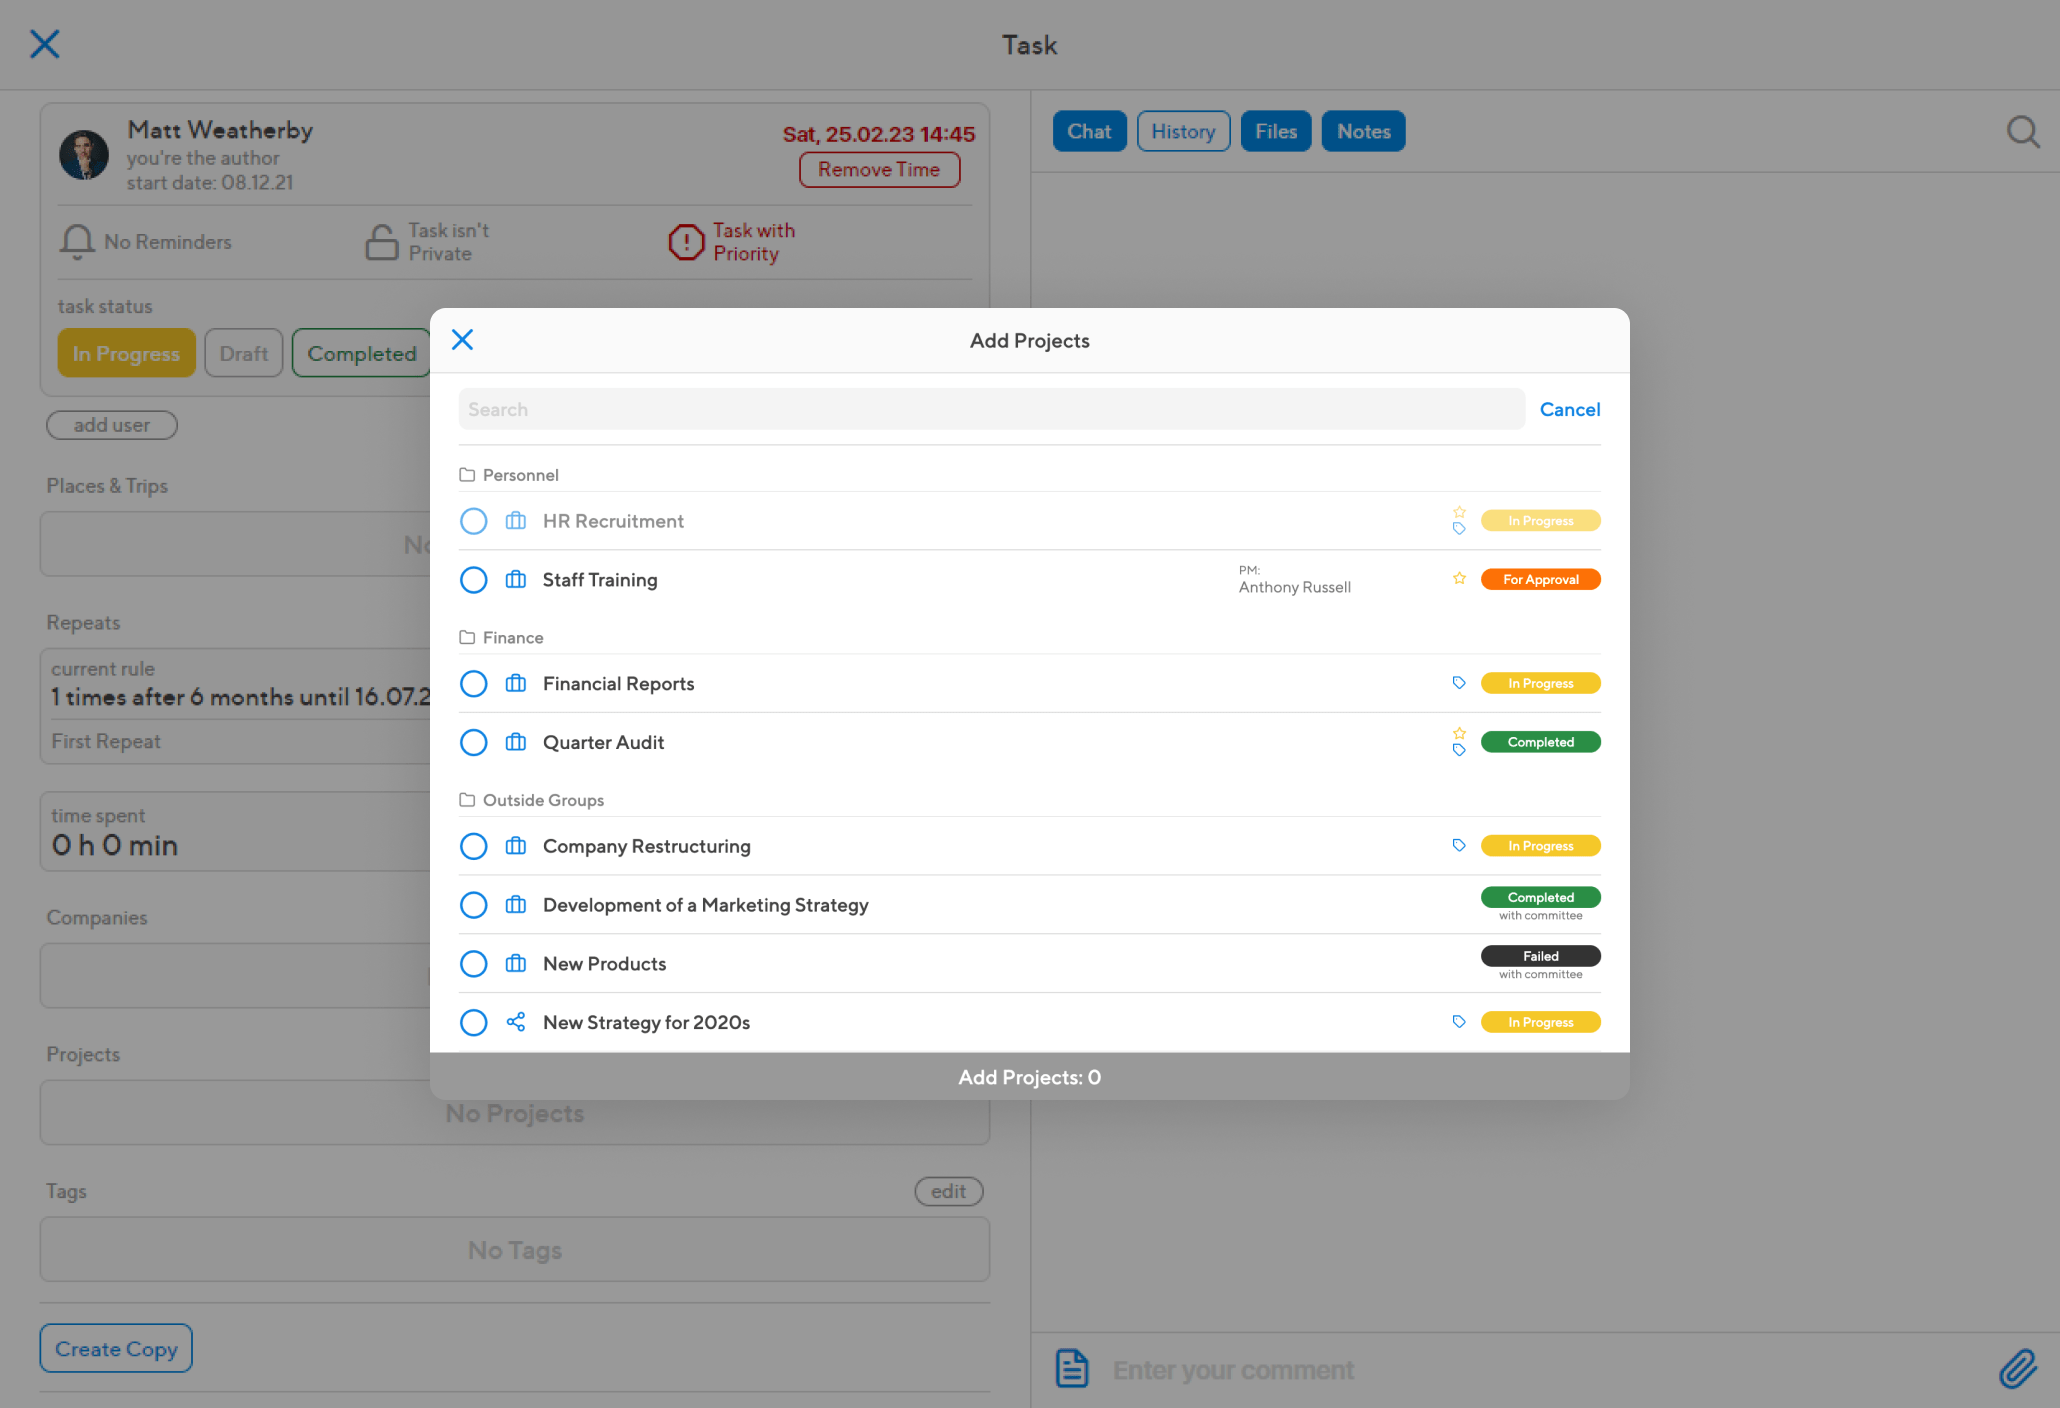Click the For Approval status badge
This screenshot has height=1408, width=2060.
pyautogui.click(x=1540, y=580)
